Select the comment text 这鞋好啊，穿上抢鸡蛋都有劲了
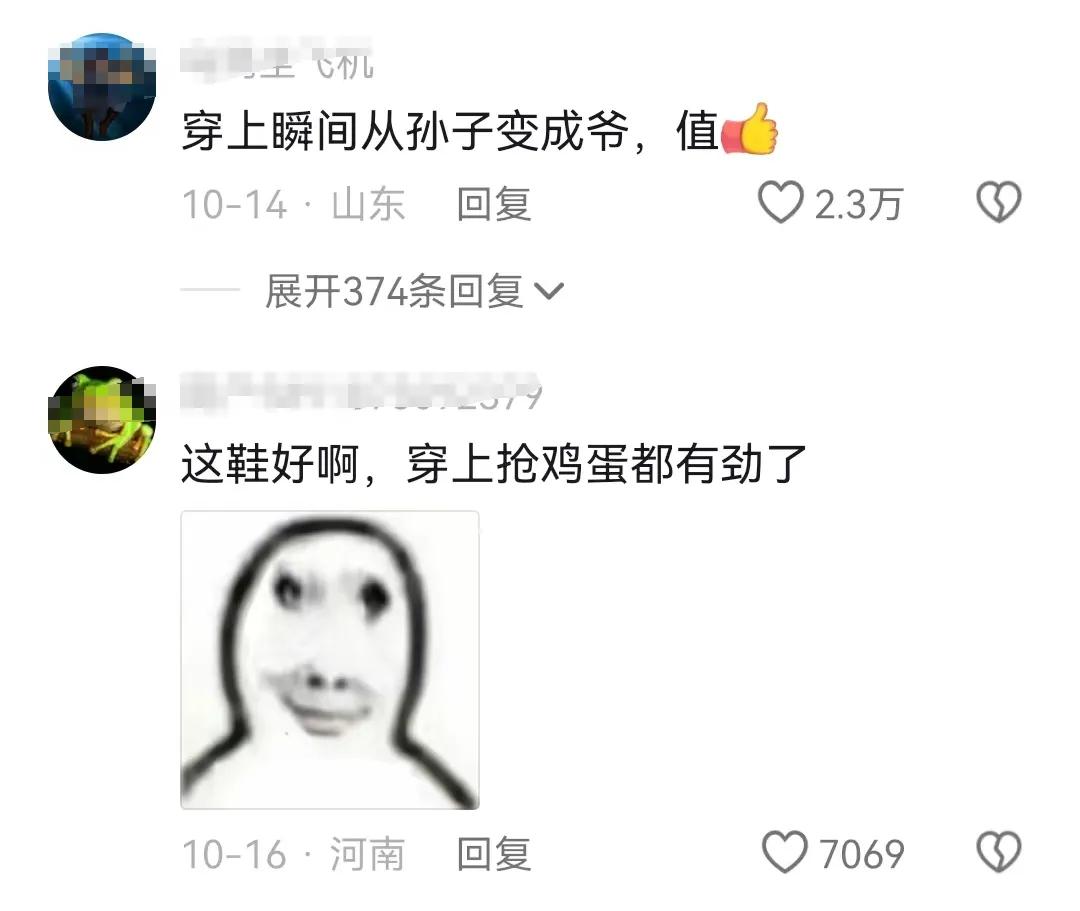The image size is (1080, 911). [x=494, y=464]
